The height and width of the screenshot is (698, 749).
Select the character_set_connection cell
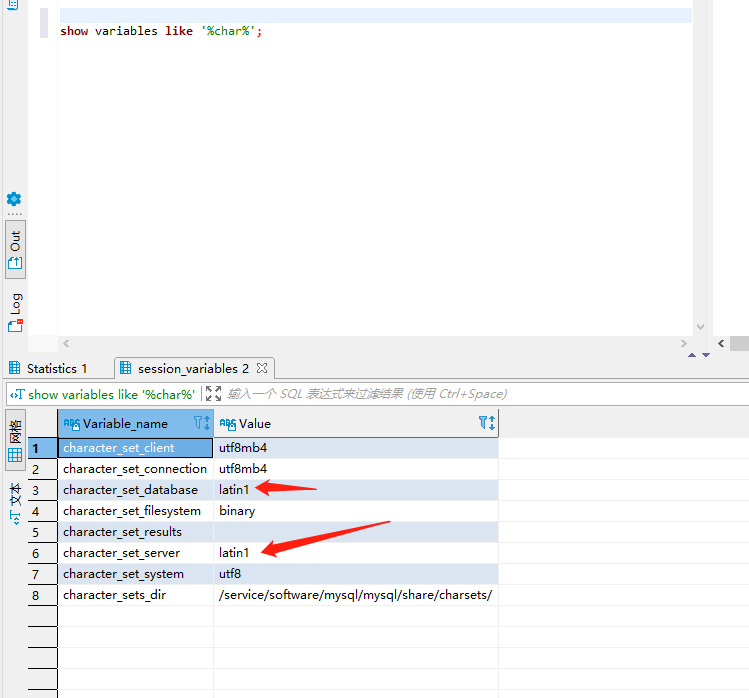[135, 469]
